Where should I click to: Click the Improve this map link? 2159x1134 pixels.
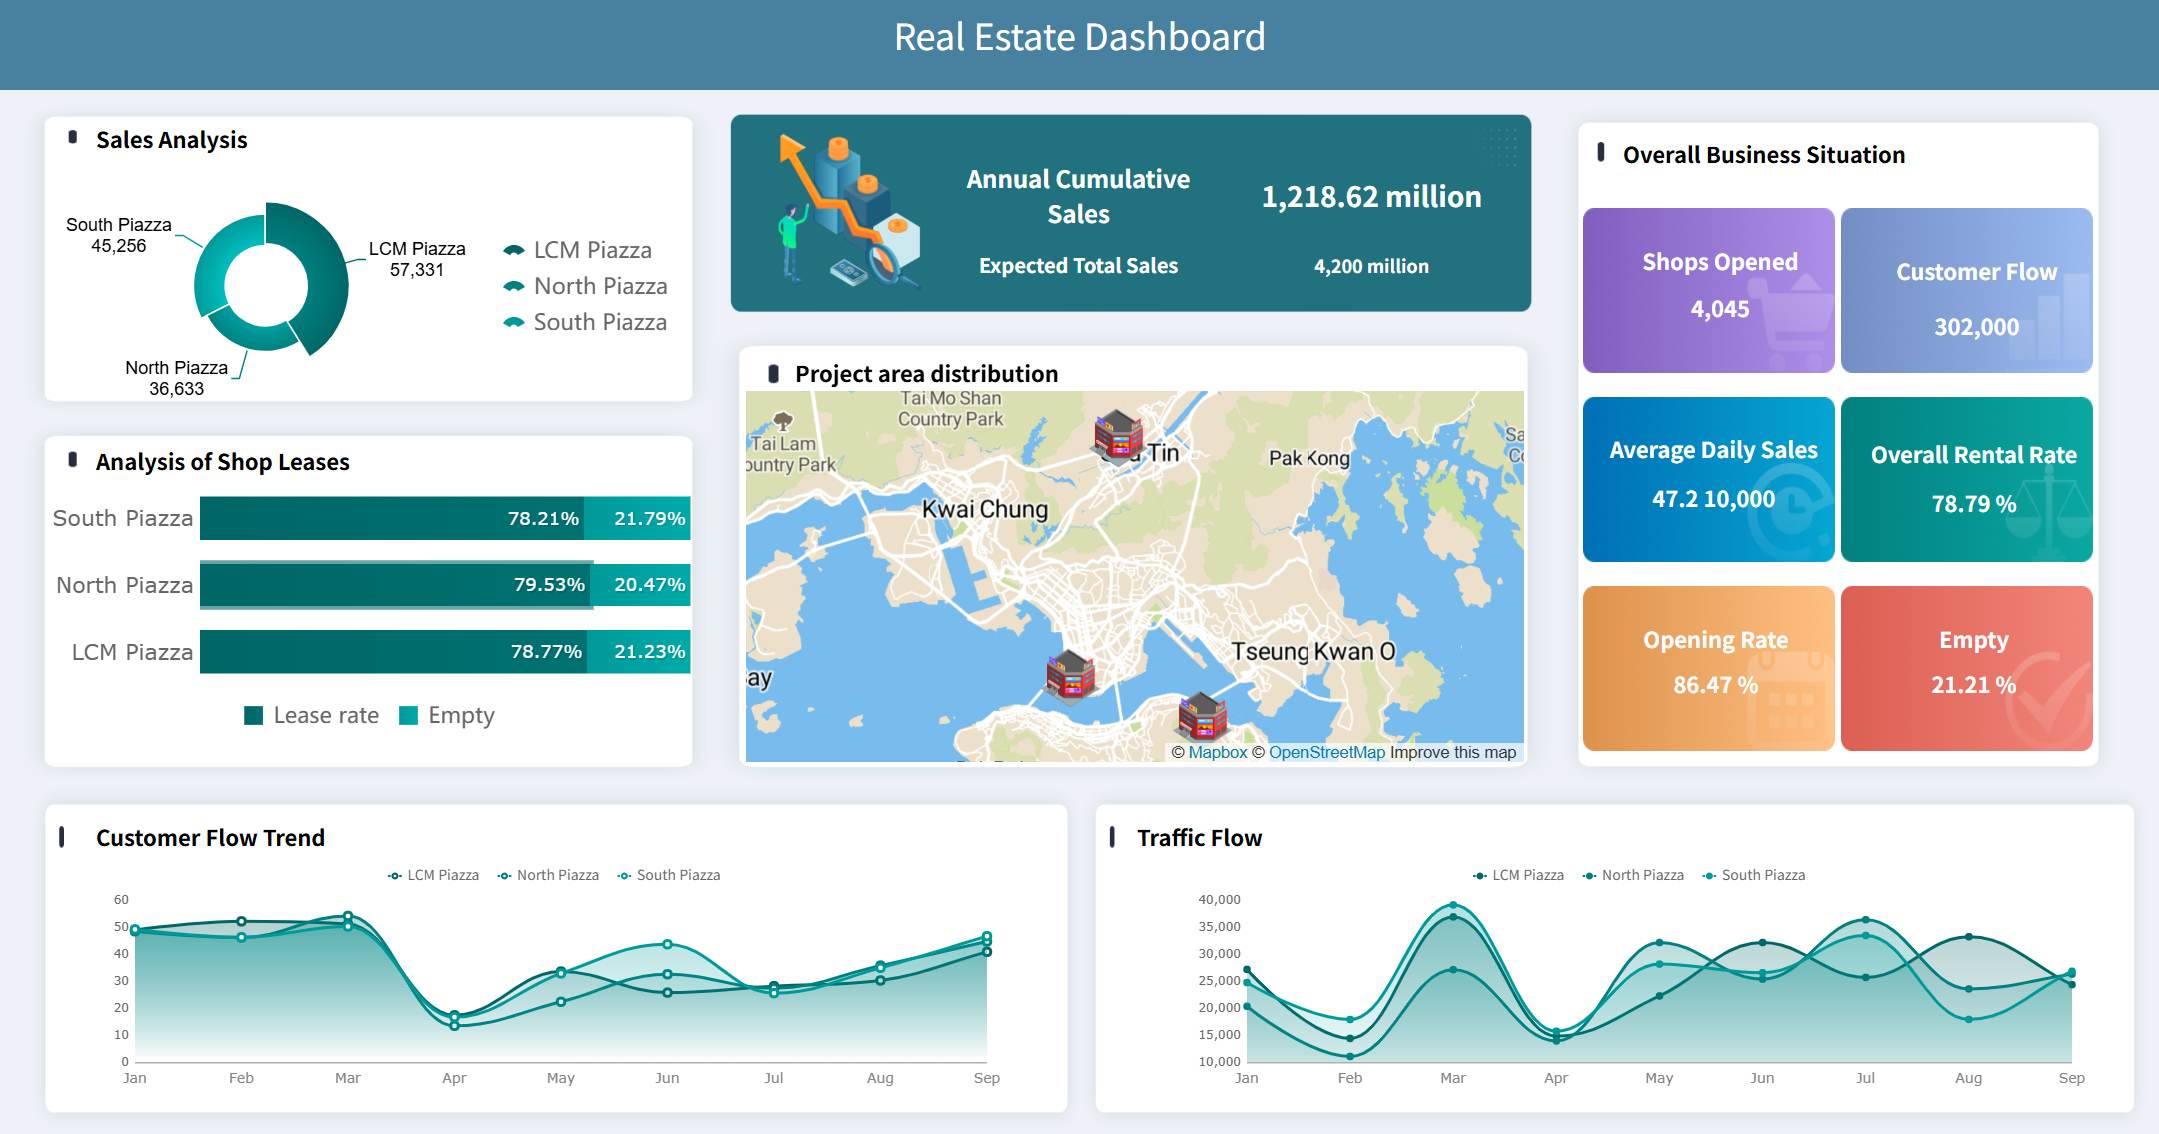pyautogui.click(x=1452, y=752)
